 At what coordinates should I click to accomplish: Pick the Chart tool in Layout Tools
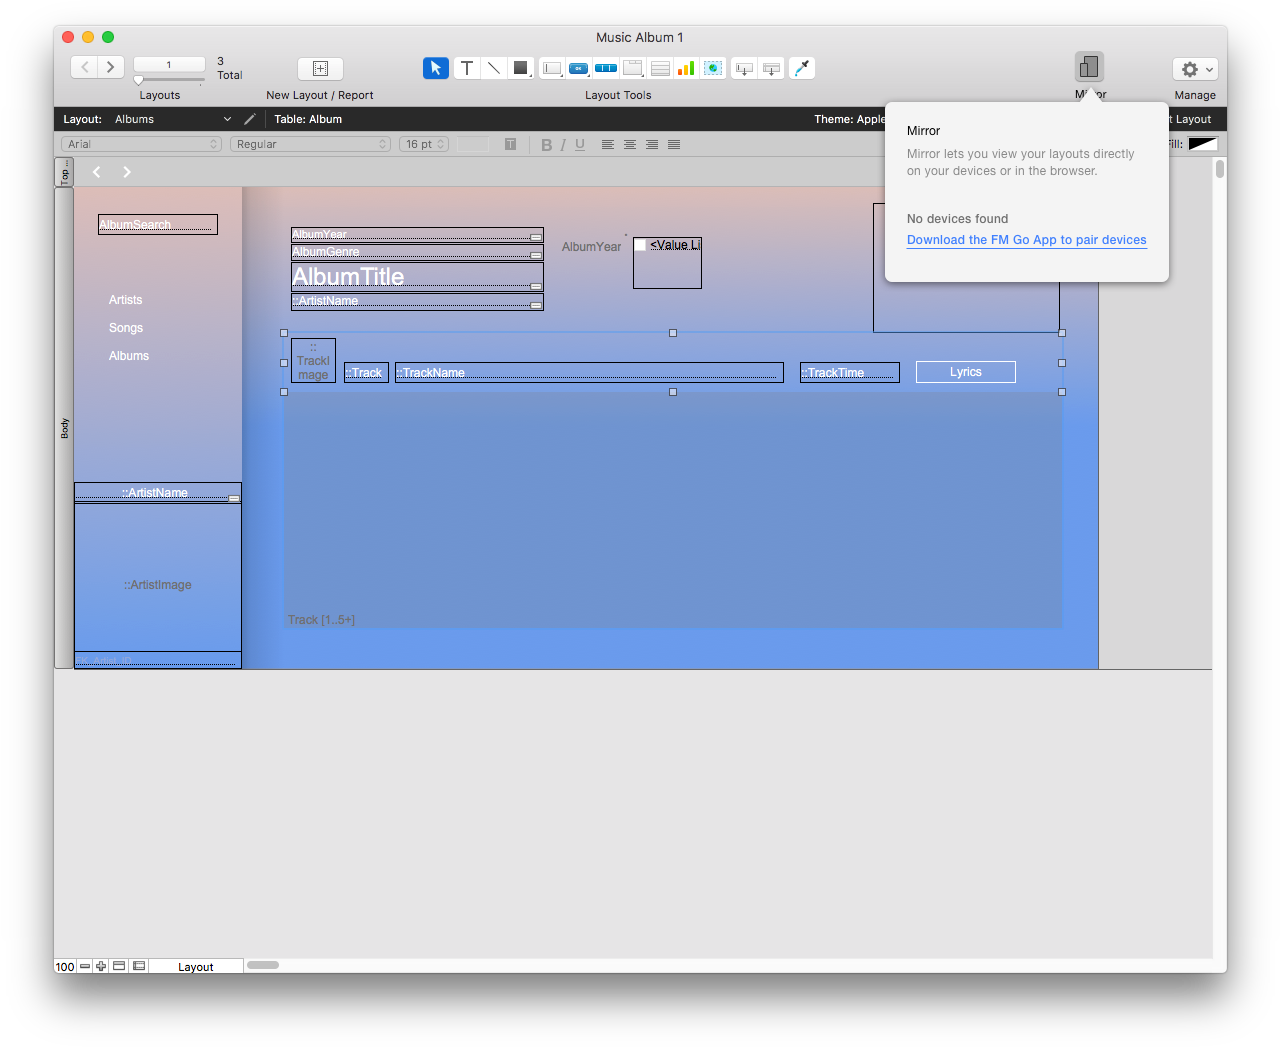tap(686, 68)
